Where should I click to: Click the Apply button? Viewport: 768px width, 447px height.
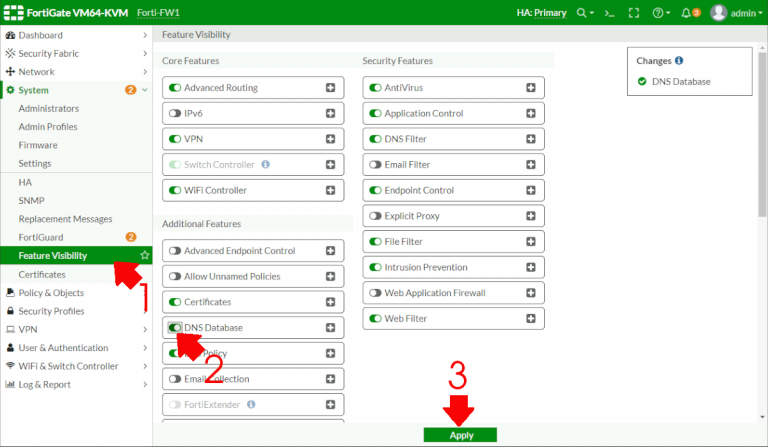460,435
